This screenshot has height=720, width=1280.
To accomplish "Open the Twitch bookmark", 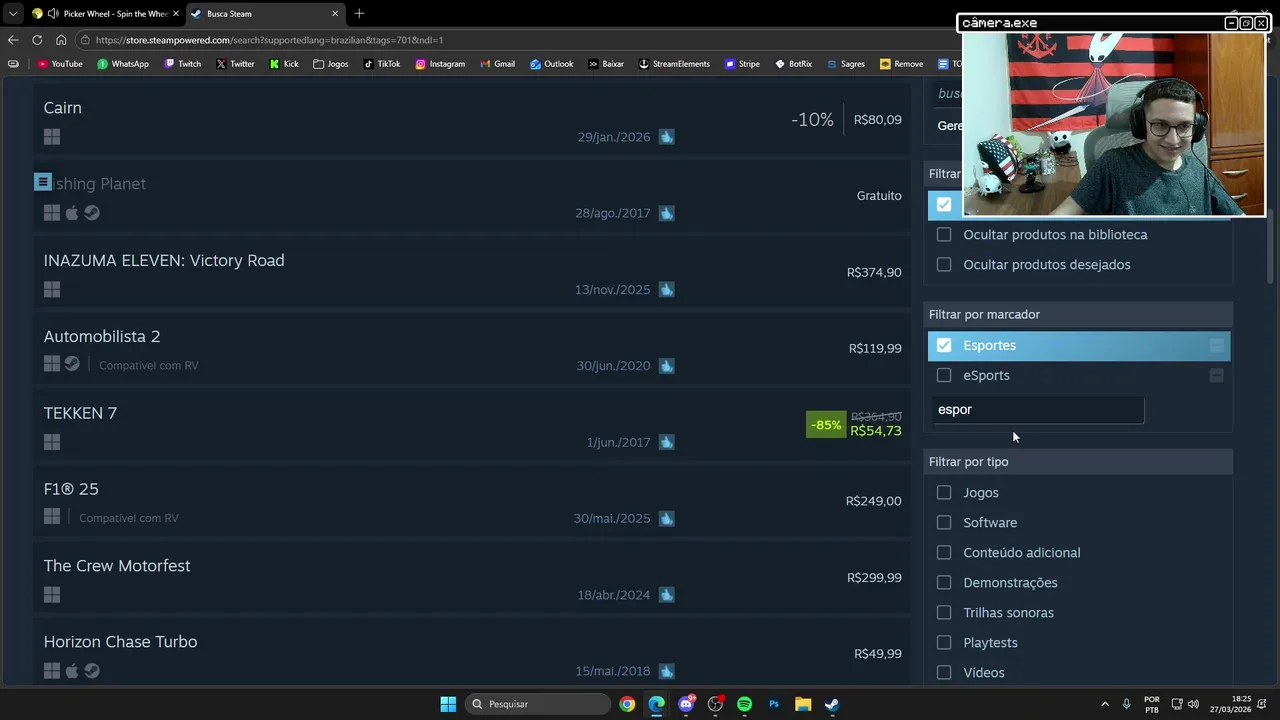I will pos(183,64).
